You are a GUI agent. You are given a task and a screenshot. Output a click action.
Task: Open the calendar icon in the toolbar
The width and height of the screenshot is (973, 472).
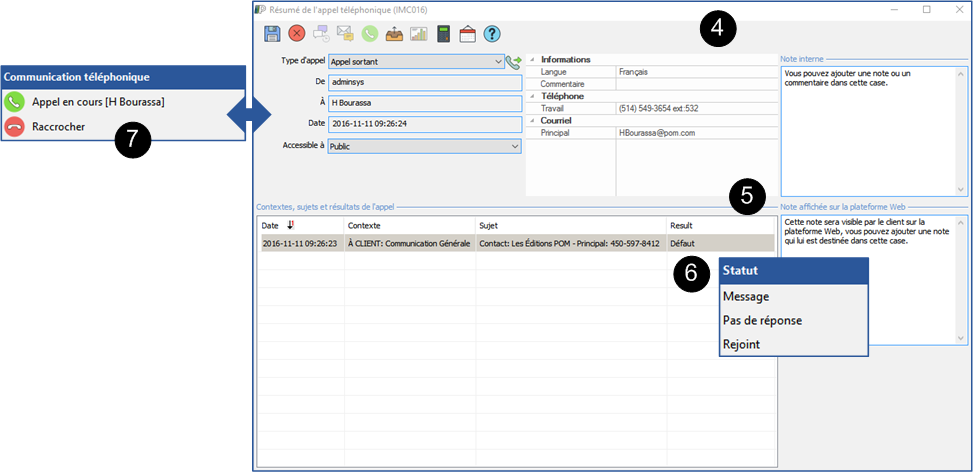coord(467,34)
